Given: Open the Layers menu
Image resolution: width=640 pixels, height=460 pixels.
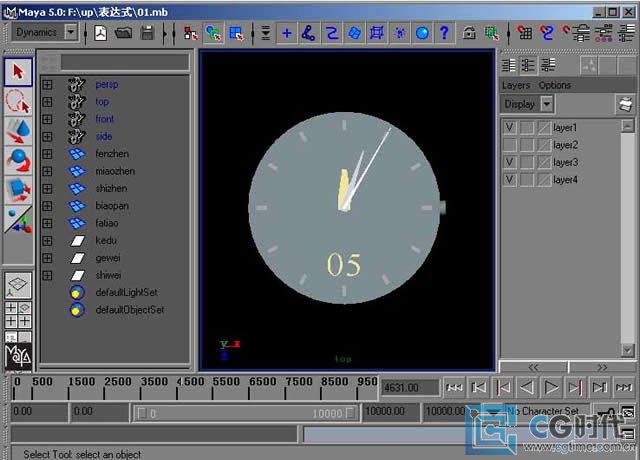Looking at the screenshot, I should point(516,85).
